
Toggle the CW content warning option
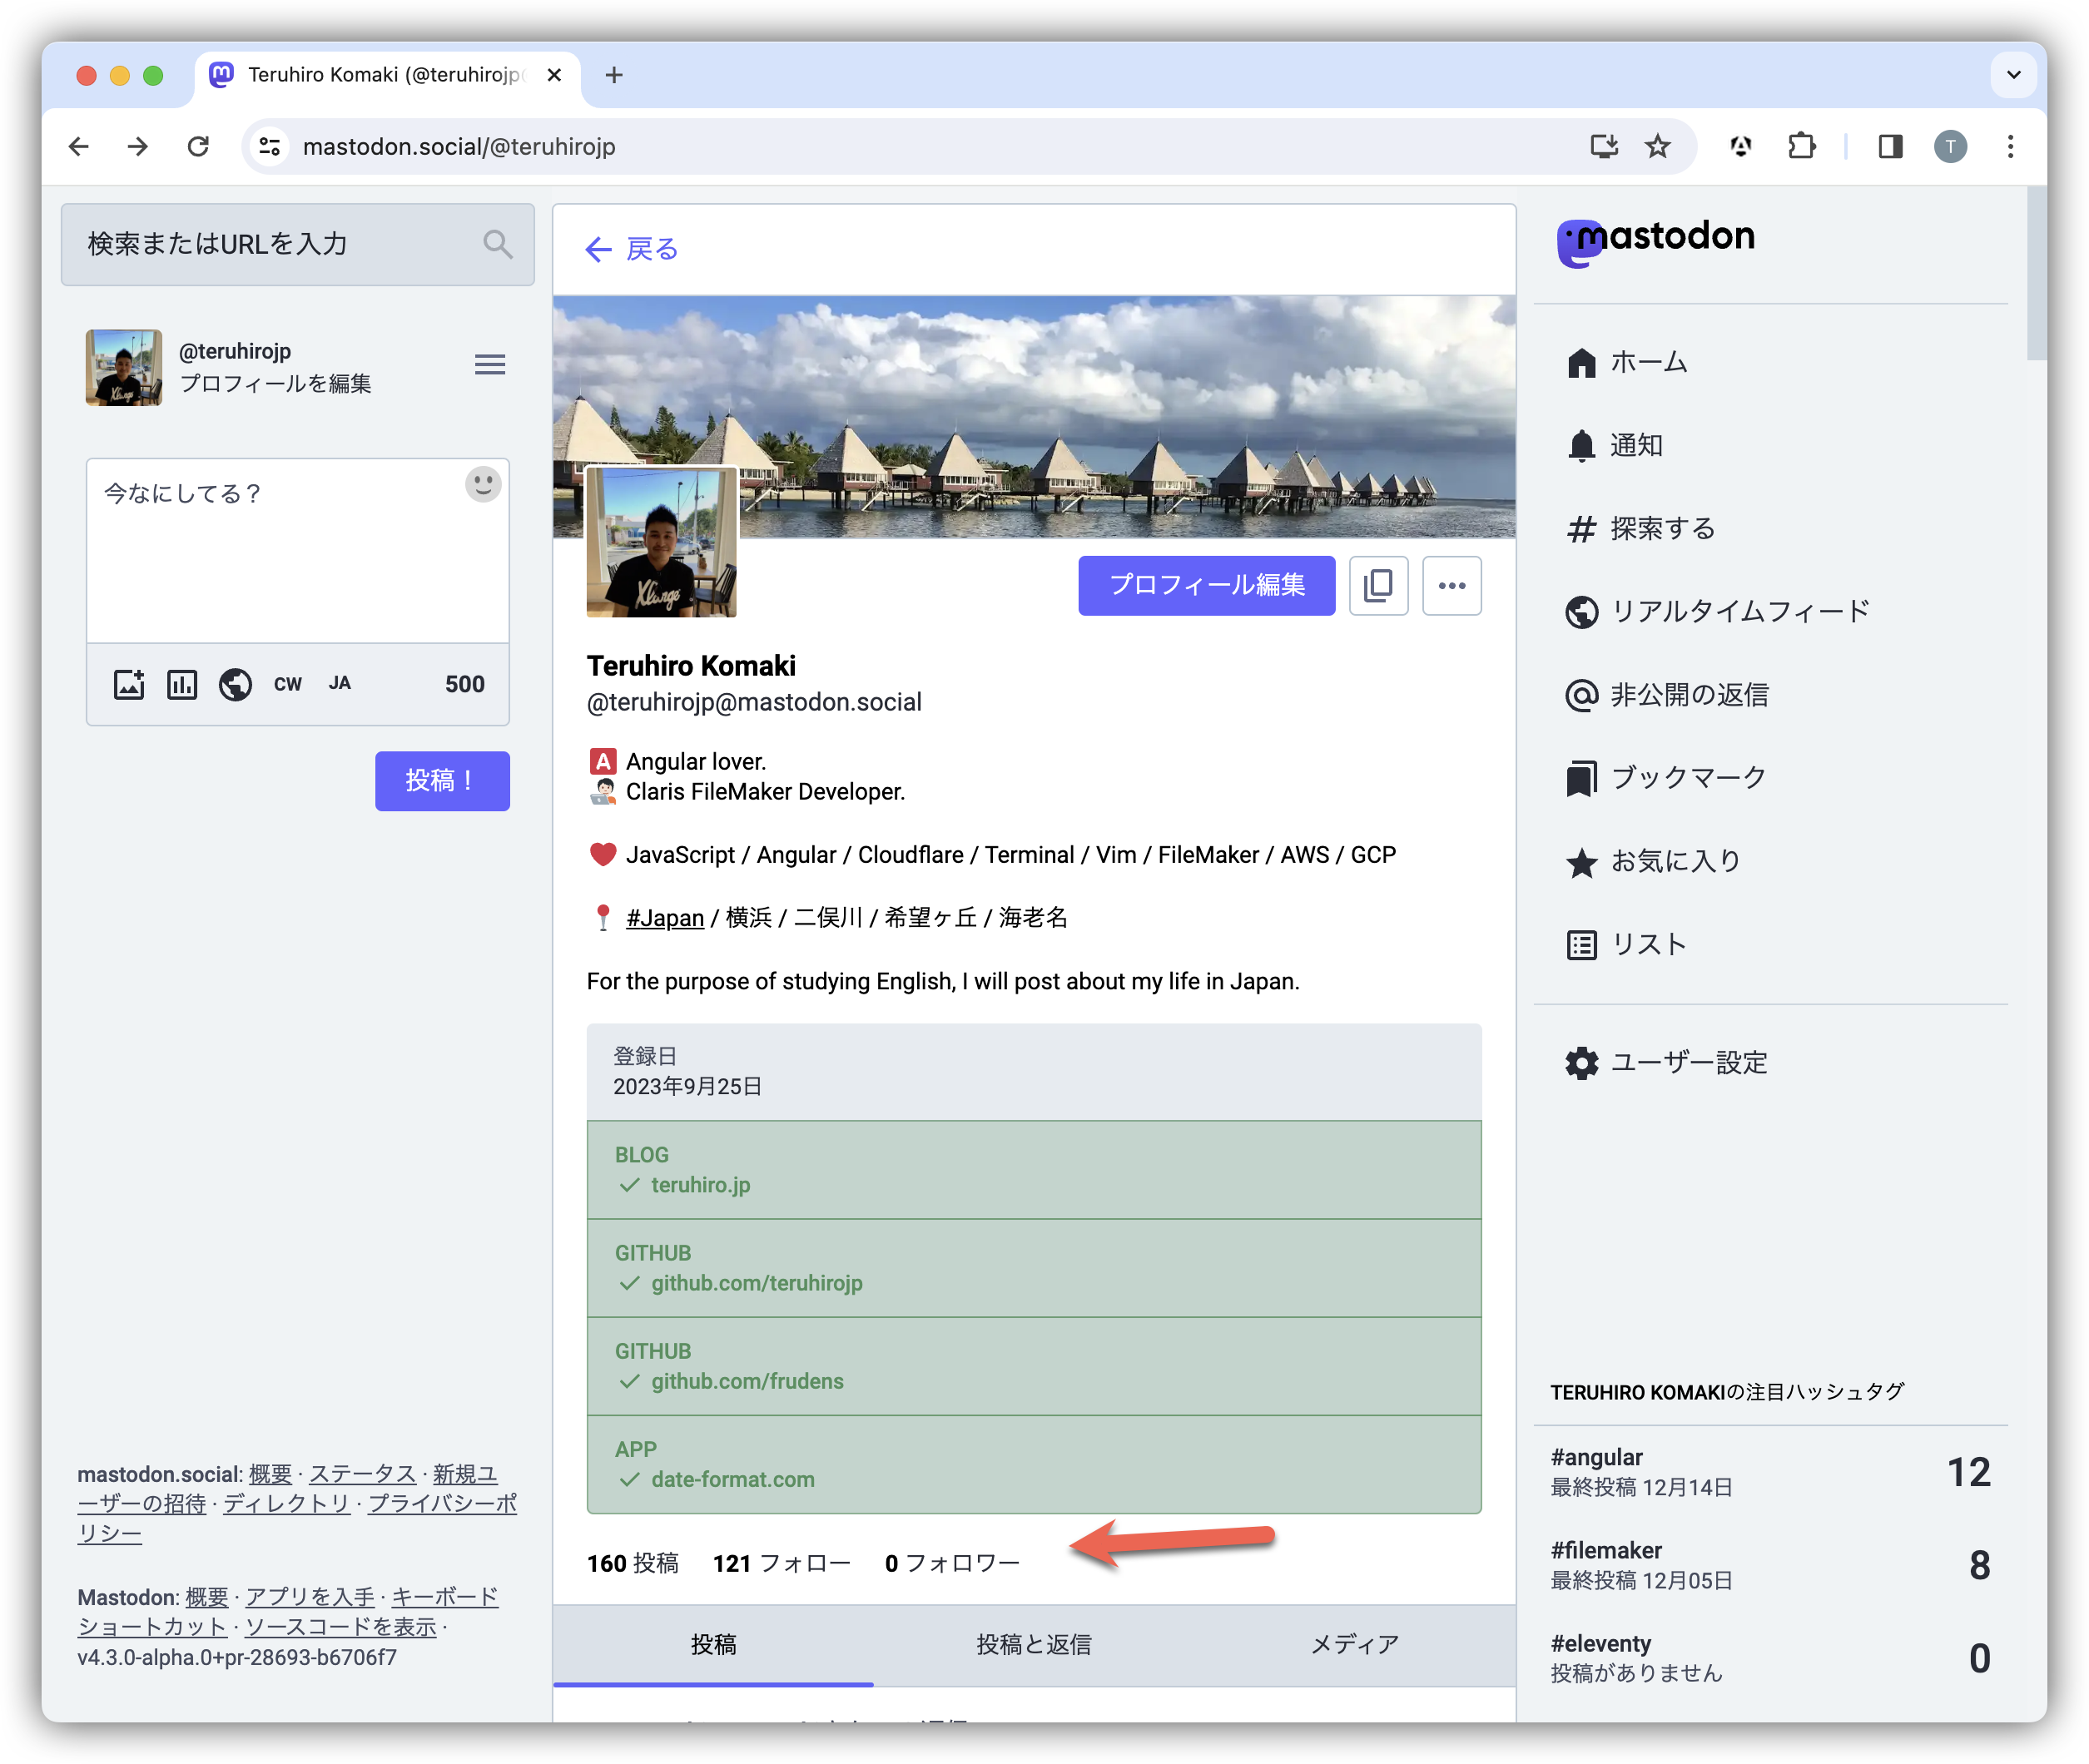tap(287, 684)
